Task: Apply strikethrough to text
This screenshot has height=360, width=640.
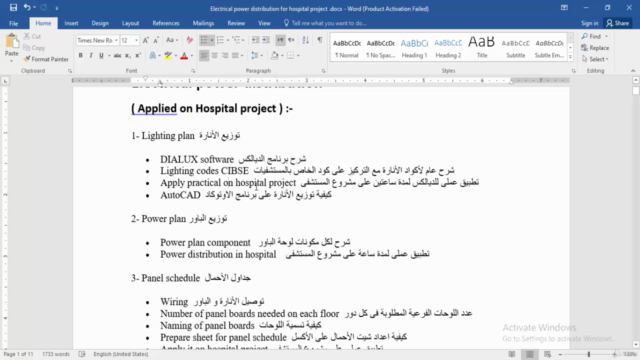Action: coord(117,56)
